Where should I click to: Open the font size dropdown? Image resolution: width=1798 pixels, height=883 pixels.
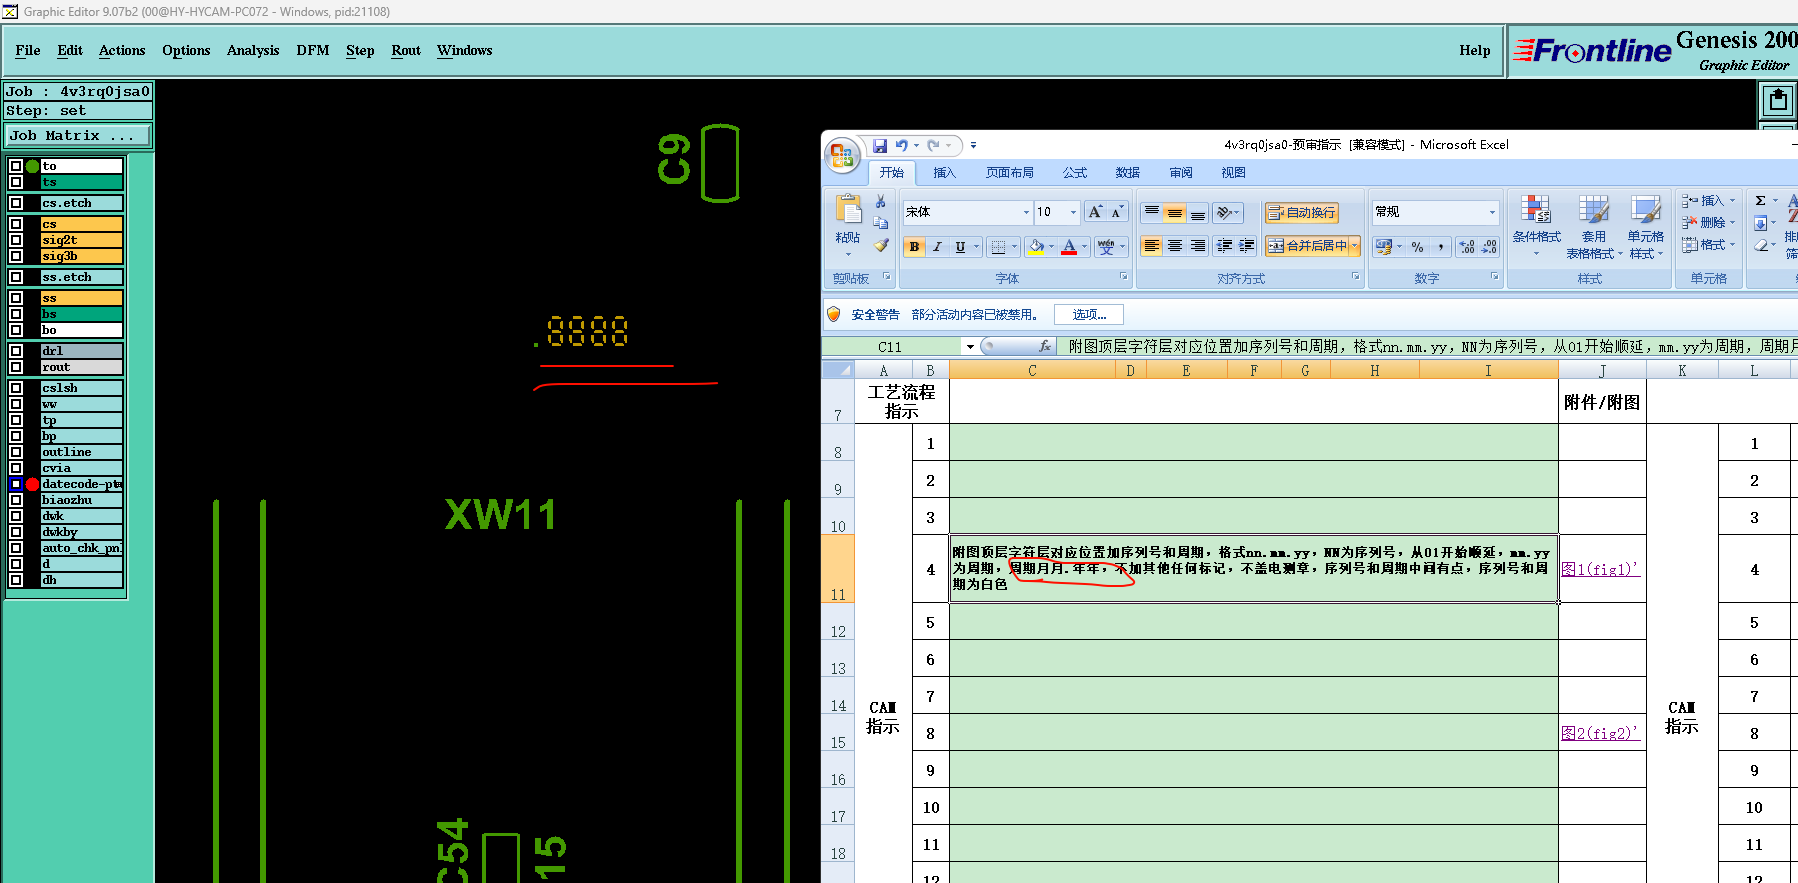(1074, 212)
